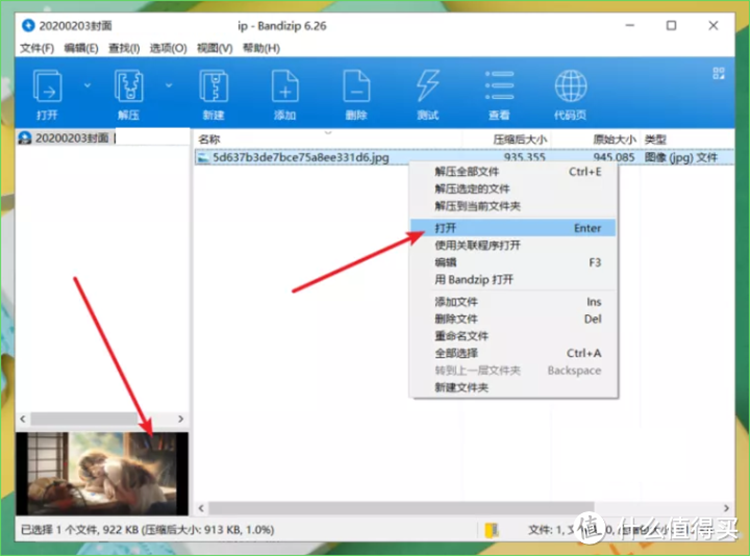Click the 删除 (Delete) toolbar icon

click(x=356, y=86)
